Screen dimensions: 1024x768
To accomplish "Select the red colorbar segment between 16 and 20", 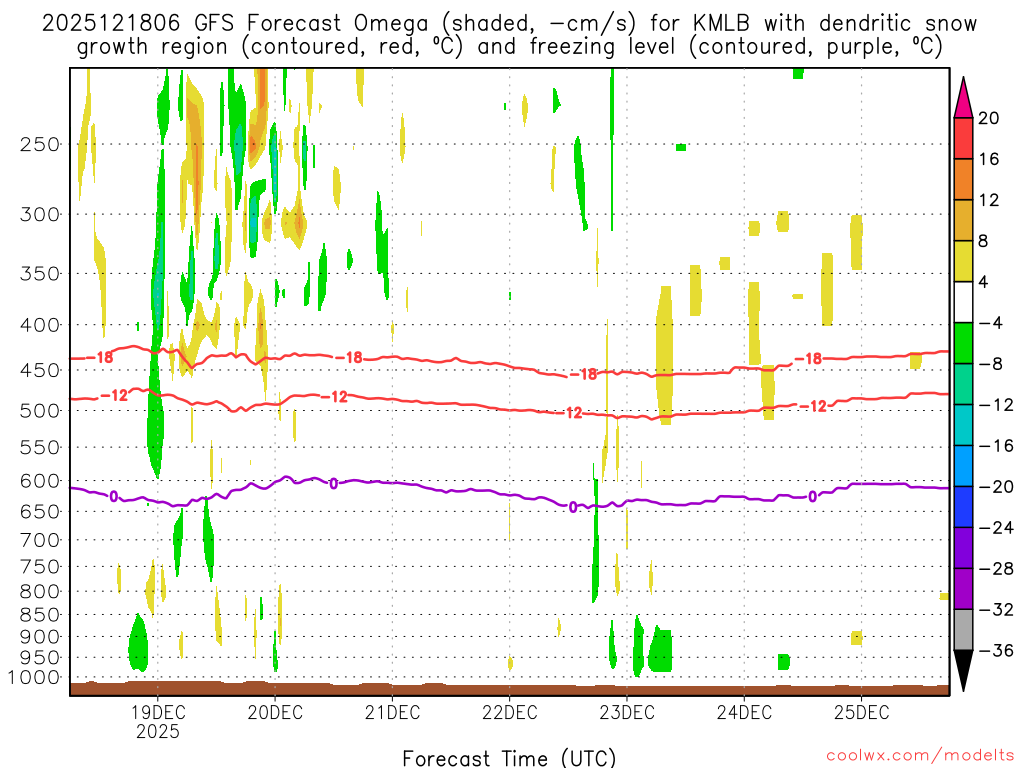I will click(964, 138).
